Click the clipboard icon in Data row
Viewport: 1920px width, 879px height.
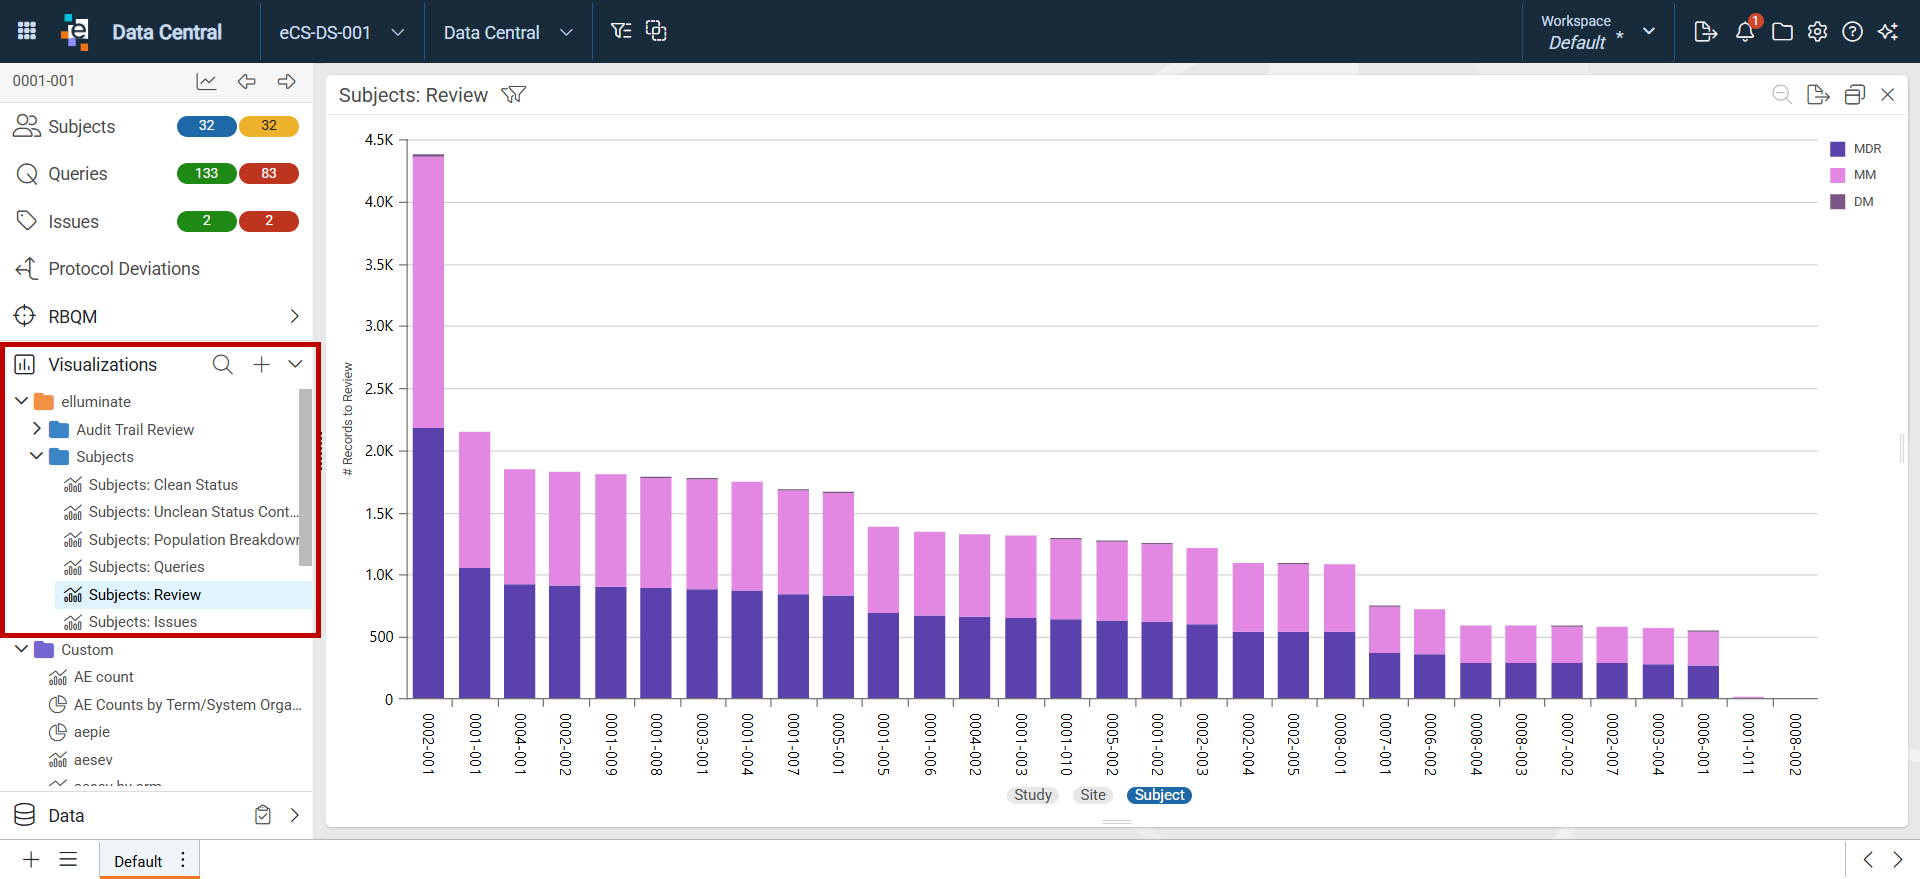click(263, 815)
